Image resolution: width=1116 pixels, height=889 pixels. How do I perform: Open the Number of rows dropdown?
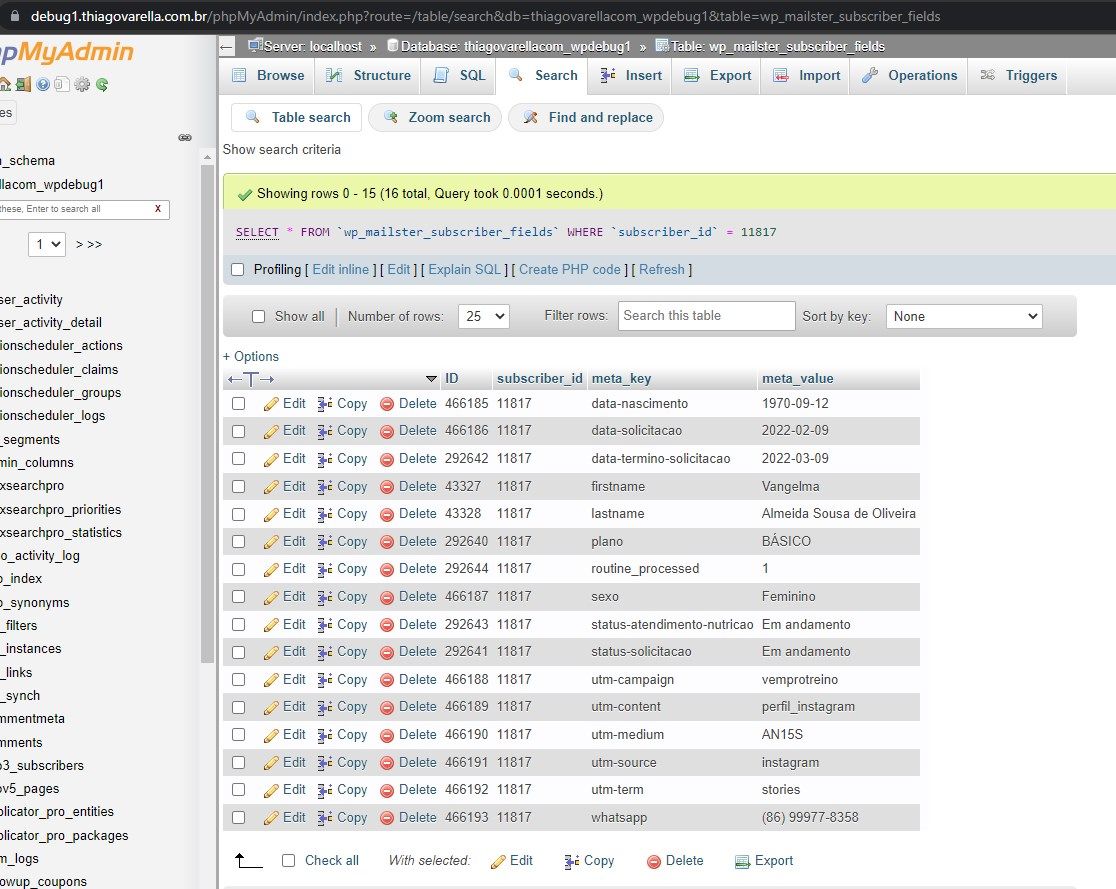click(484, 316)
